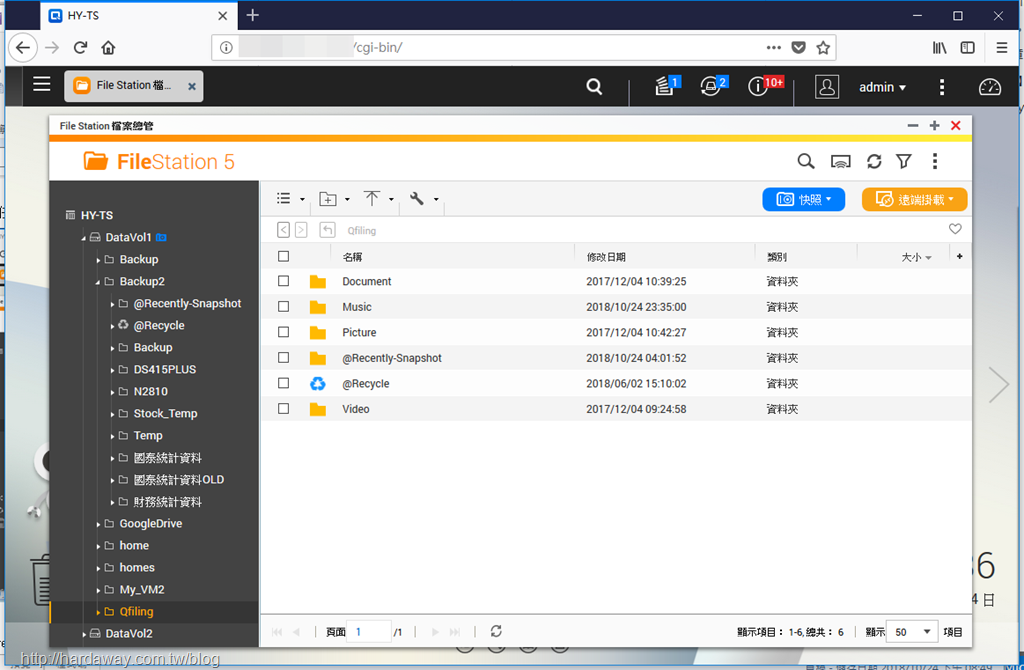Open the @Recycle bin entry in list
This screenshot has width=1024, height=670.
tap(366, 383)
